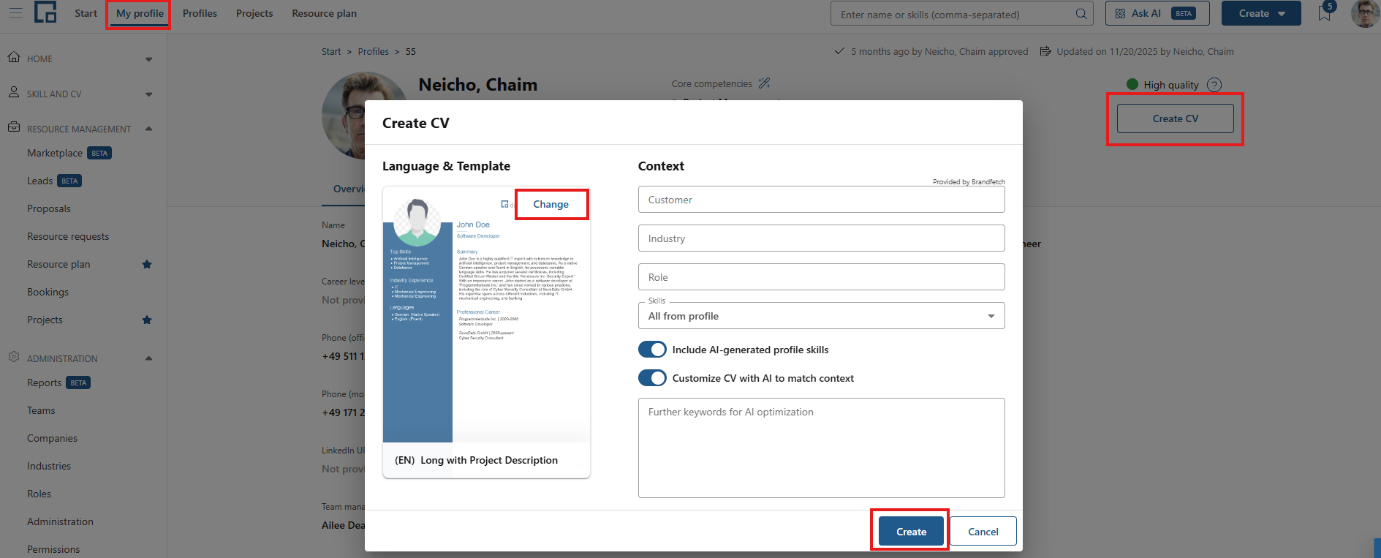Click the Profiles breadcrumb link
This screenshot has width=1381, height=558.
[373, 51]
